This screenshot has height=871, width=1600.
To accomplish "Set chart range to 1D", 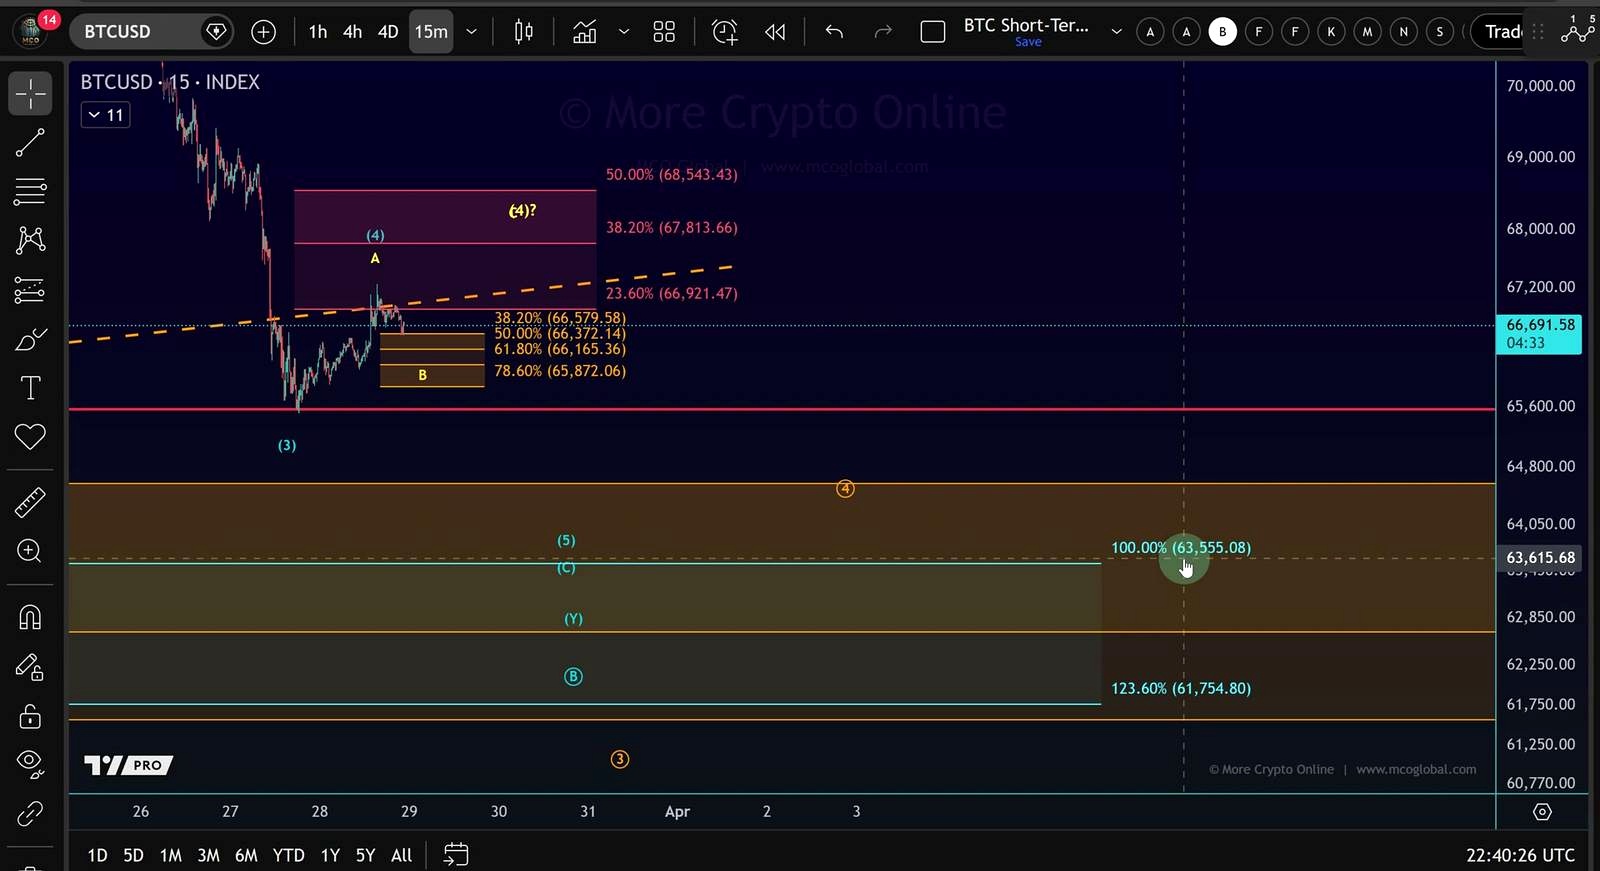I will click(x=97, y=855).
